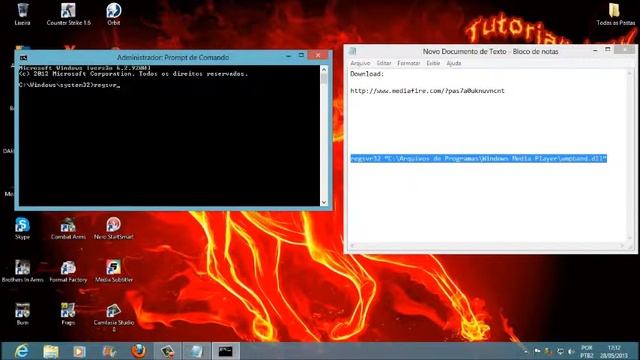The image size is (640, 360).
Task: Minimize the Notepad window
Action: pos(595,50)
